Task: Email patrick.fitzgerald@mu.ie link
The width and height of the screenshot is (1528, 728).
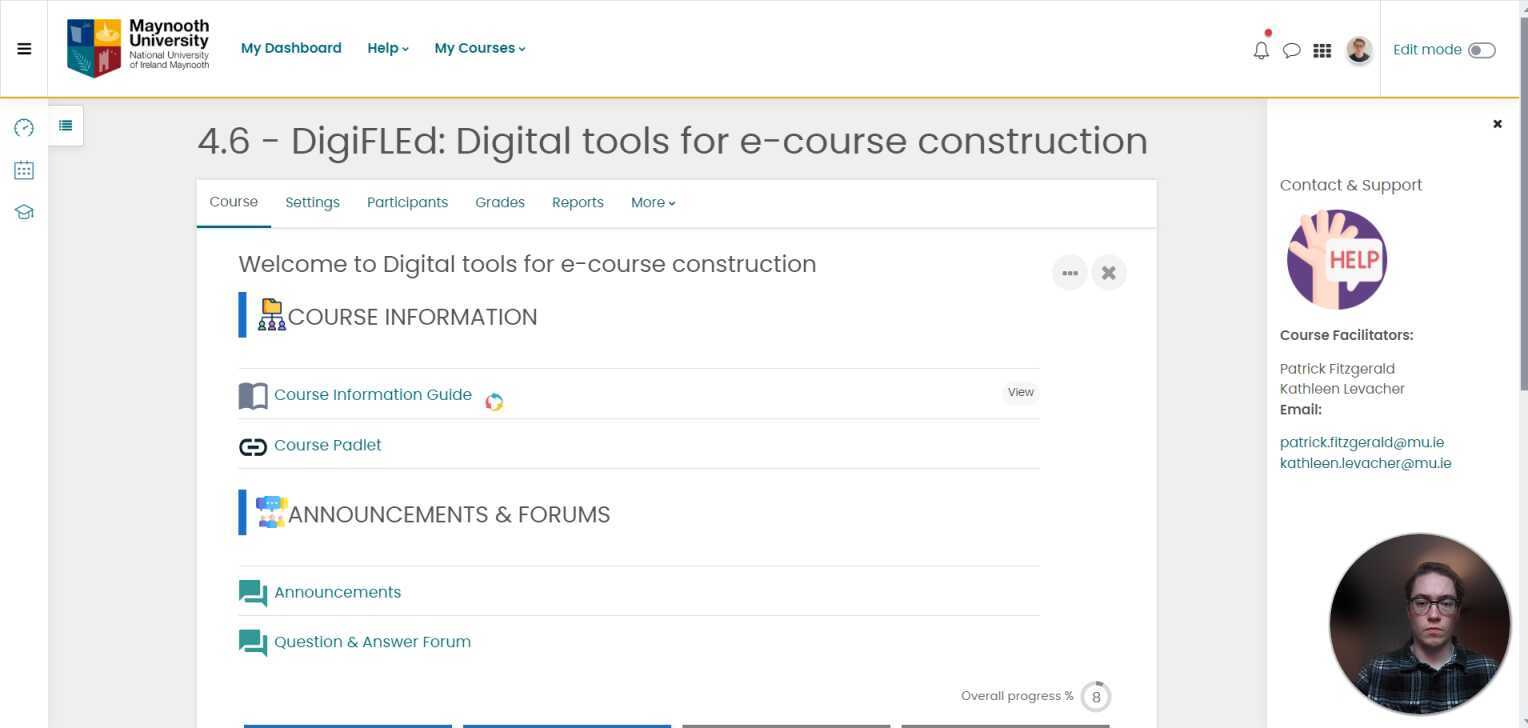Action: 1361,442
